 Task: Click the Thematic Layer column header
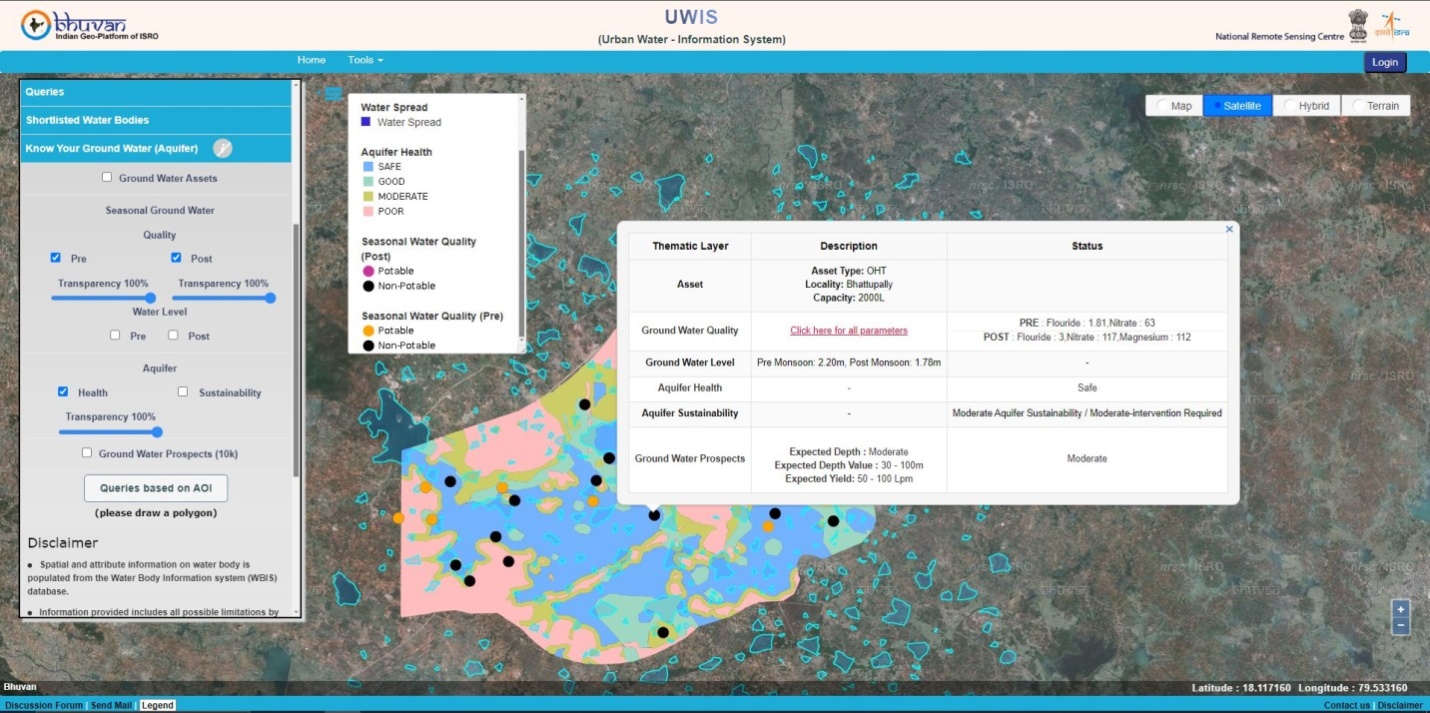(x=690, y=246)
